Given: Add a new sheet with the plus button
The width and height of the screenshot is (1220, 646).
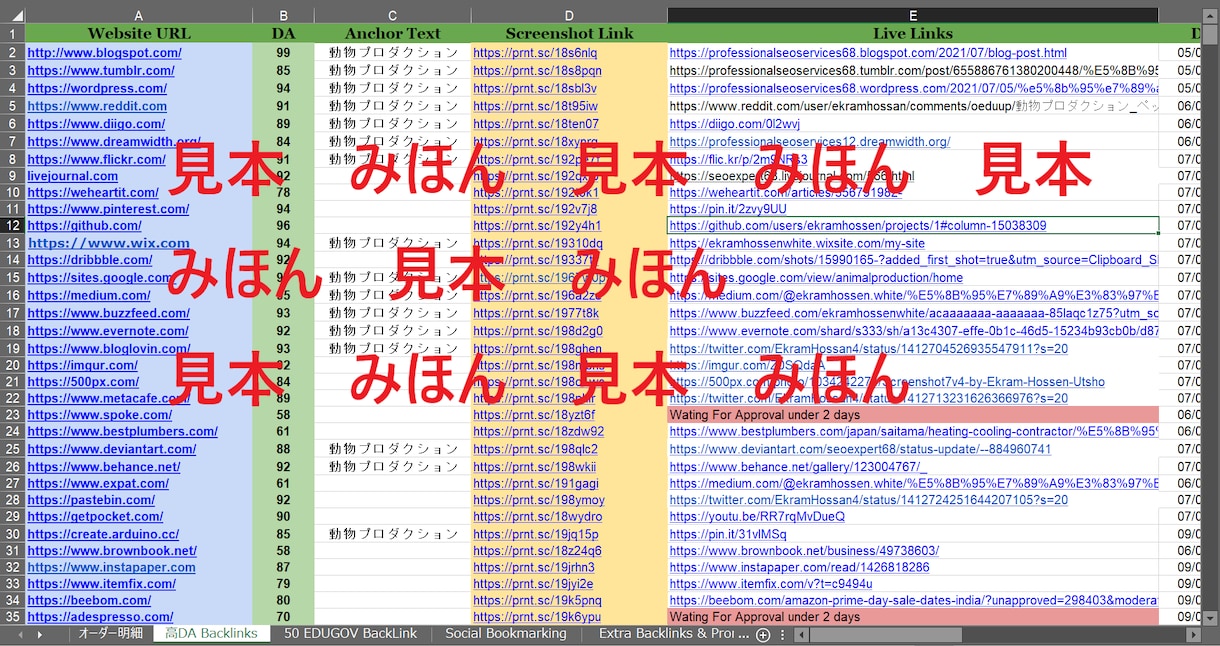Looking at the screenshot, I should [x=763, y=635].
